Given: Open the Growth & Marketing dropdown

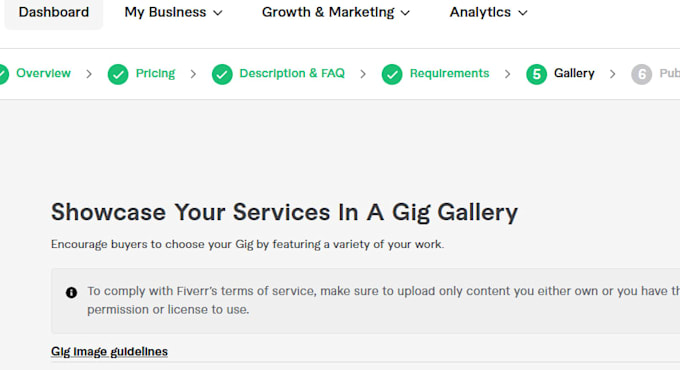Looking at the screenshot, I should coord(336,13).
